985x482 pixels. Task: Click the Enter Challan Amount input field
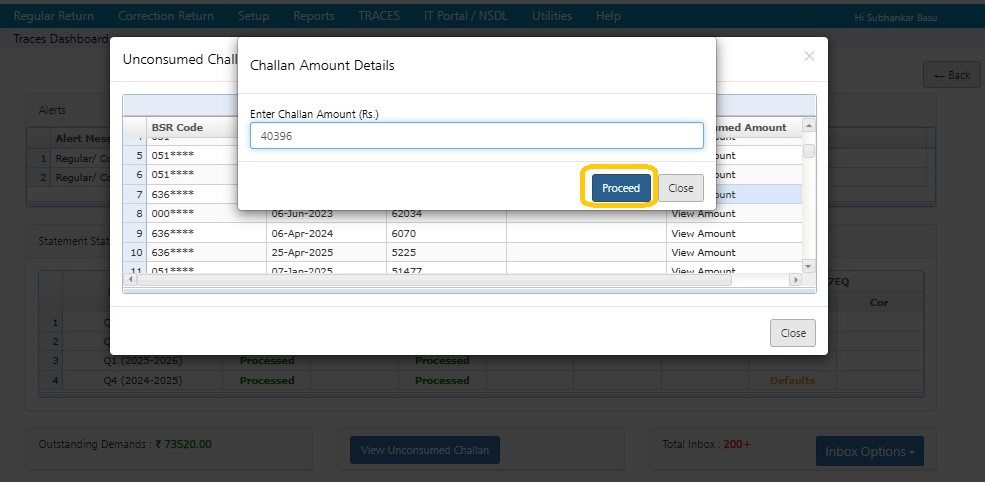click(x=476, y=136)
